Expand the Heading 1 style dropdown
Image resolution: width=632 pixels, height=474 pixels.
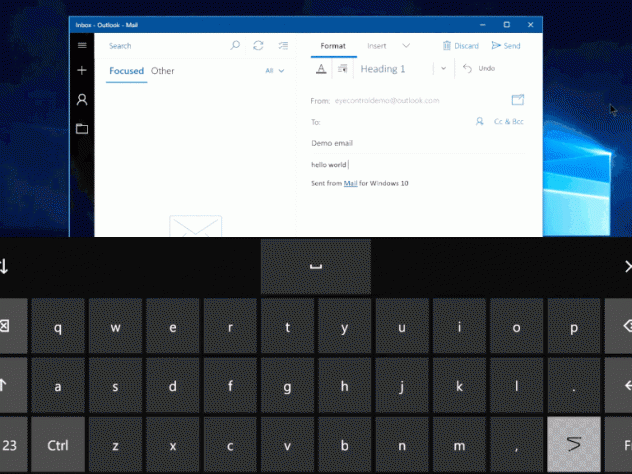(x=443, y=69)
